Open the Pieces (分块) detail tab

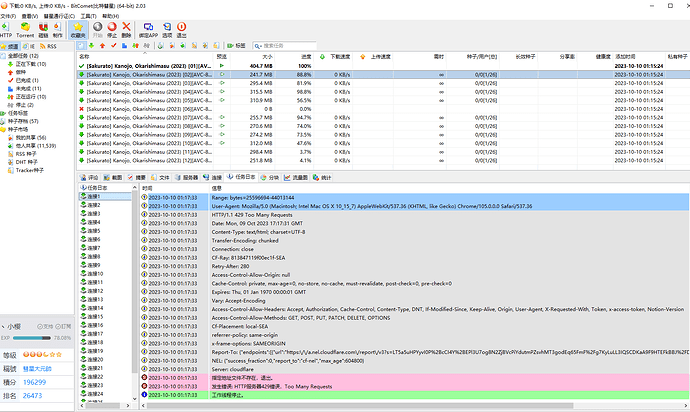point(270,177)
